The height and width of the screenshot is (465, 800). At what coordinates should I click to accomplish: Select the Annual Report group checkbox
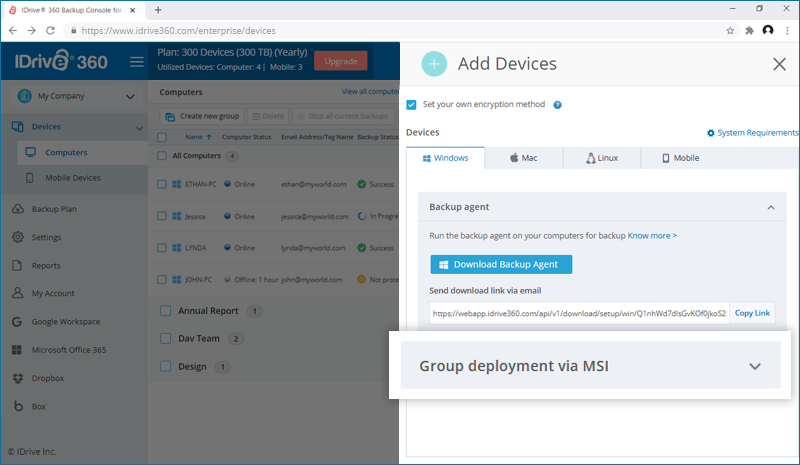coord(165,311)
